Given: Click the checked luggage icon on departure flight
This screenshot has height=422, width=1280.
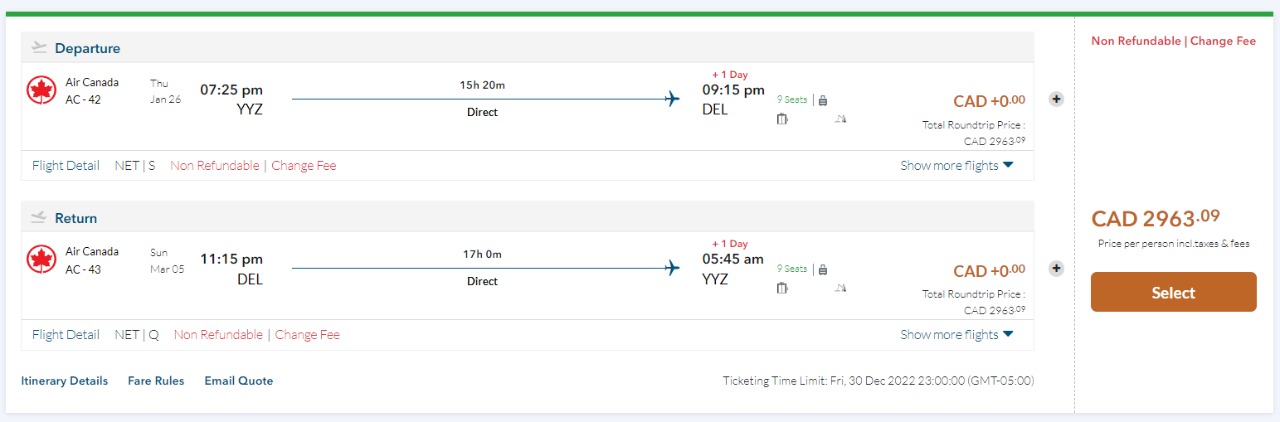Looking at the screenshot, I should (x=782, y=119).
